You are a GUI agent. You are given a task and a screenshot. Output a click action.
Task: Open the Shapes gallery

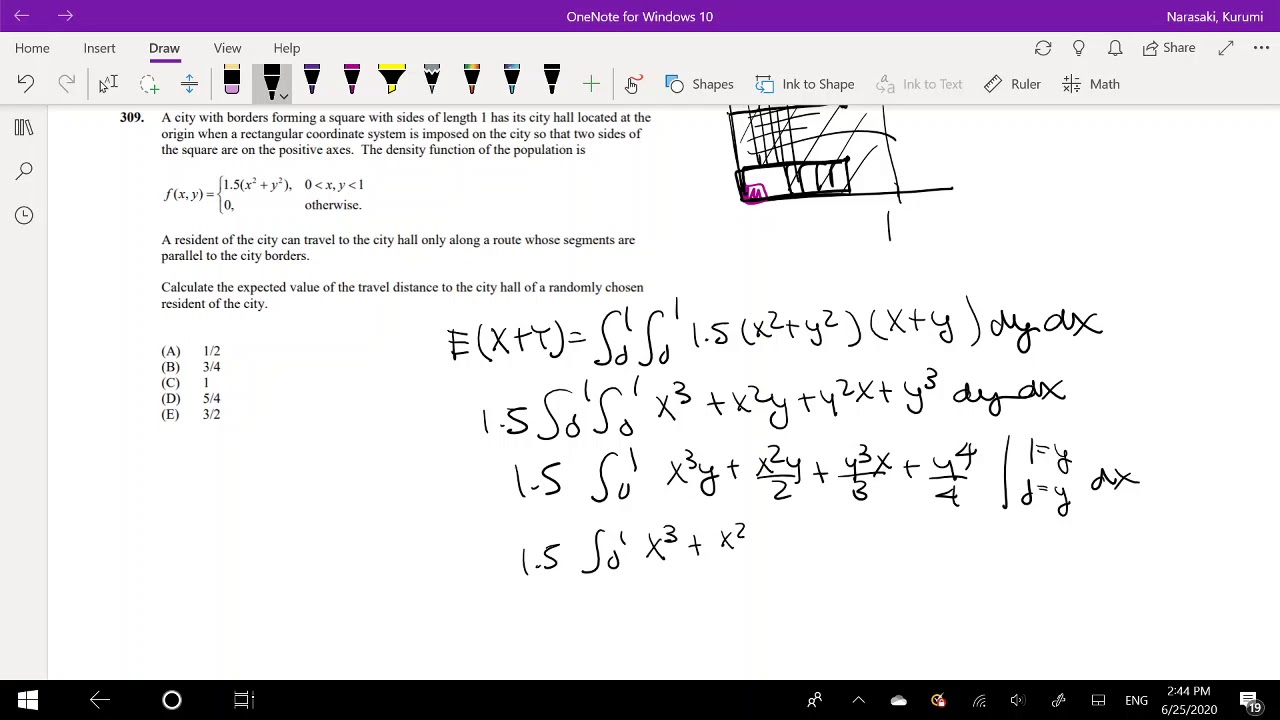tap(699, 84)
